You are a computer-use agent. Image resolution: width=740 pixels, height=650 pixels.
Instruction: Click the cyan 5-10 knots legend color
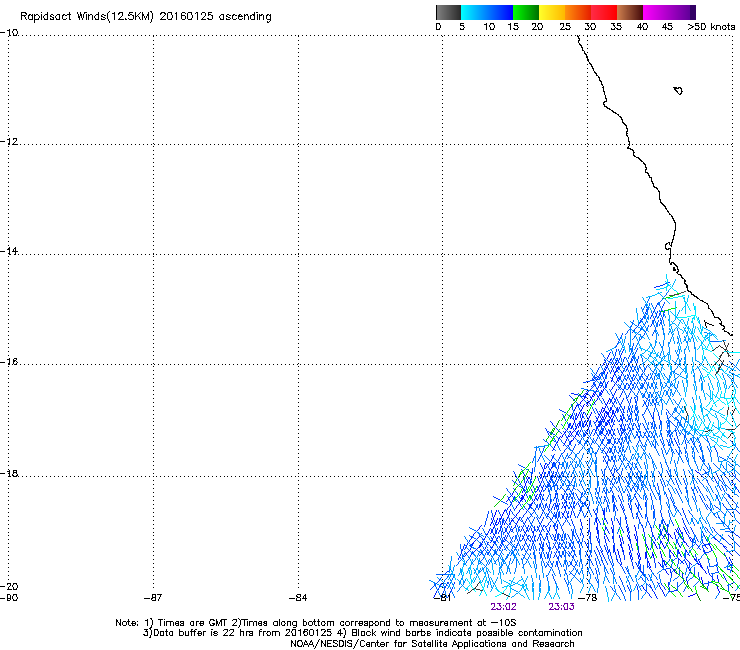point(473,12)
